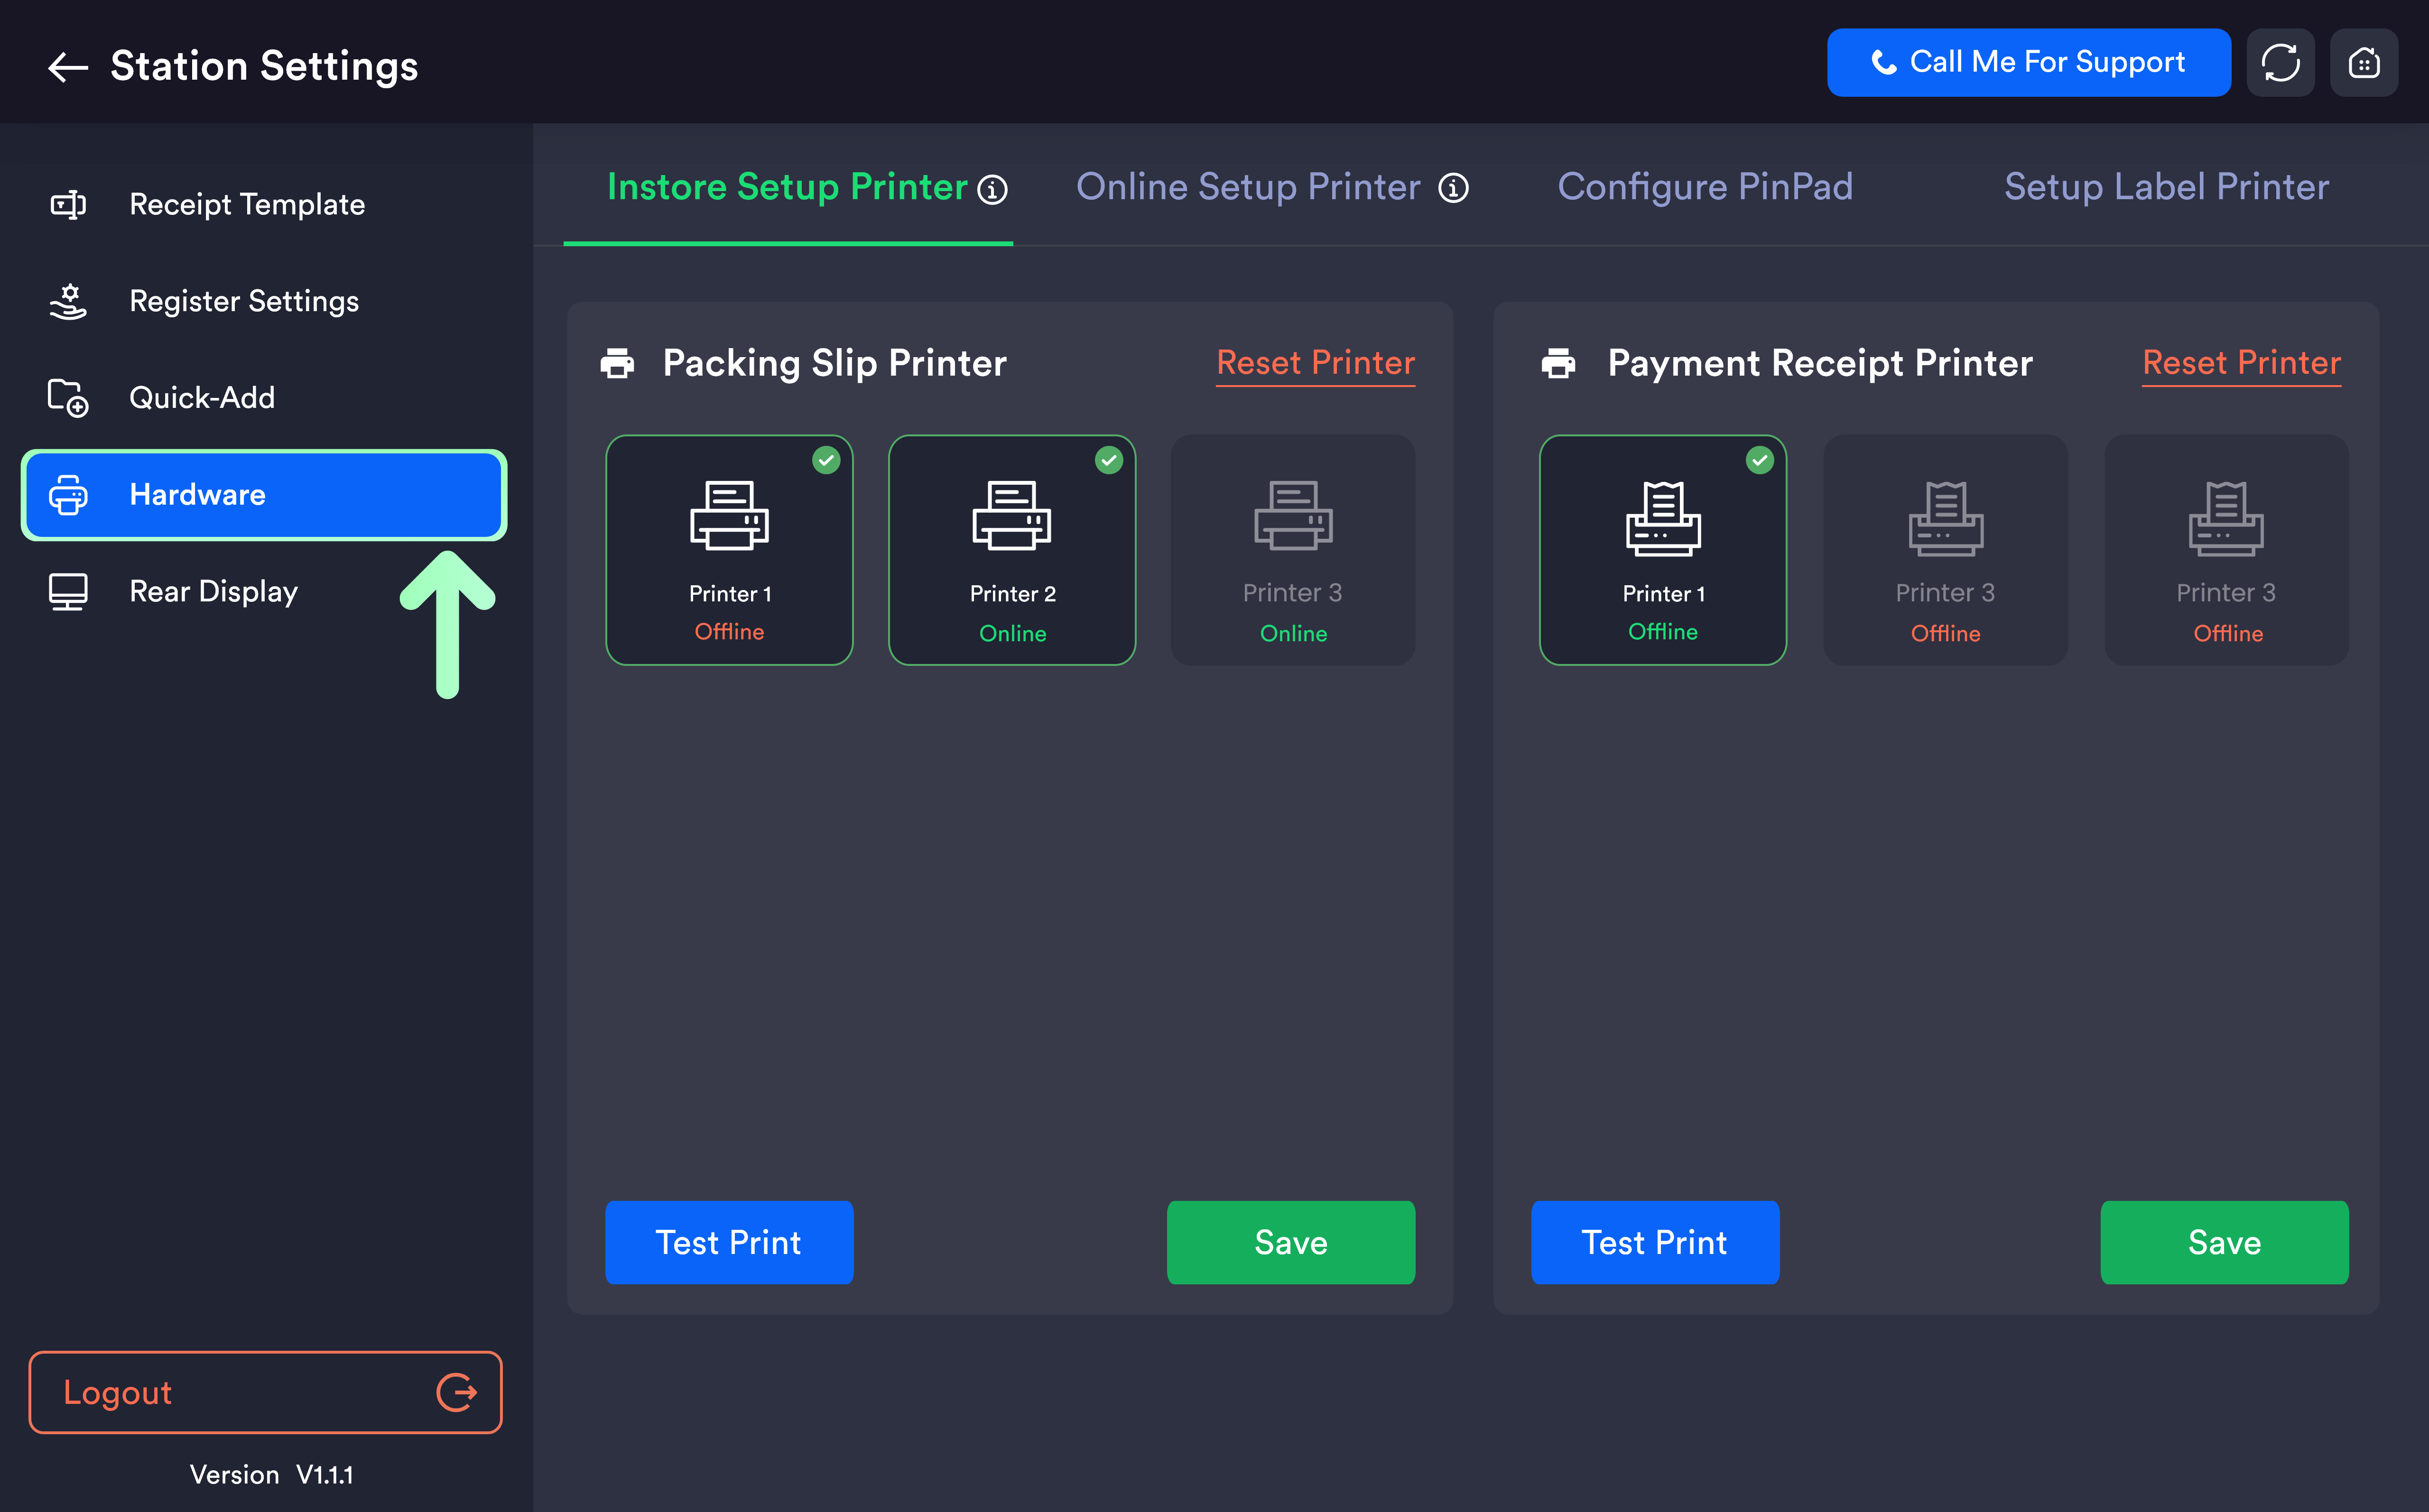2429x1512 pixels.
Task: Switch to Setup Label Printer tab
Action: pos(2166,187)
